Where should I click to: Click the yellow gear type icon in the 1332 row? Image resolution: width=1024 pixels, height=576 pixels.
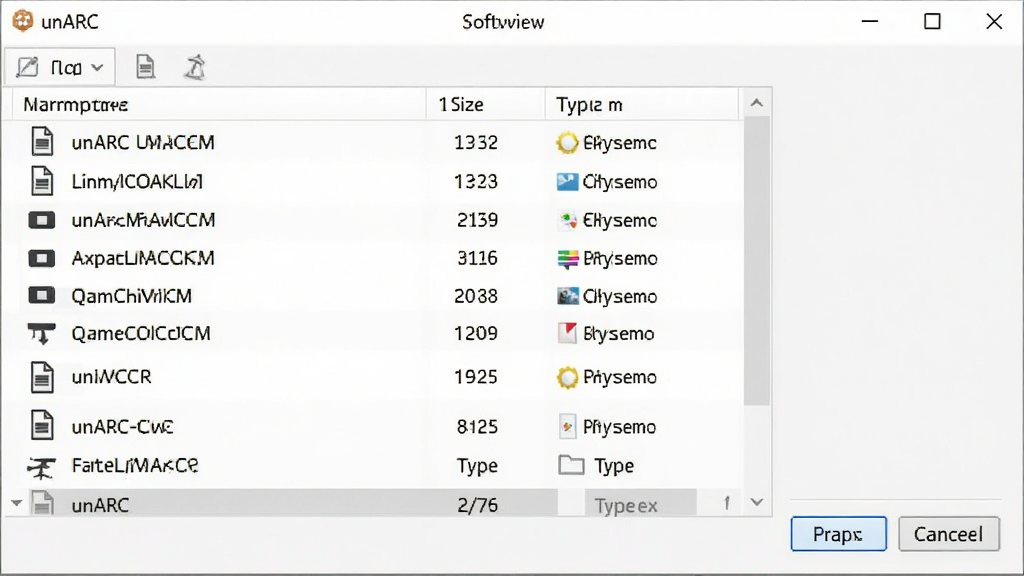(567, 142)
